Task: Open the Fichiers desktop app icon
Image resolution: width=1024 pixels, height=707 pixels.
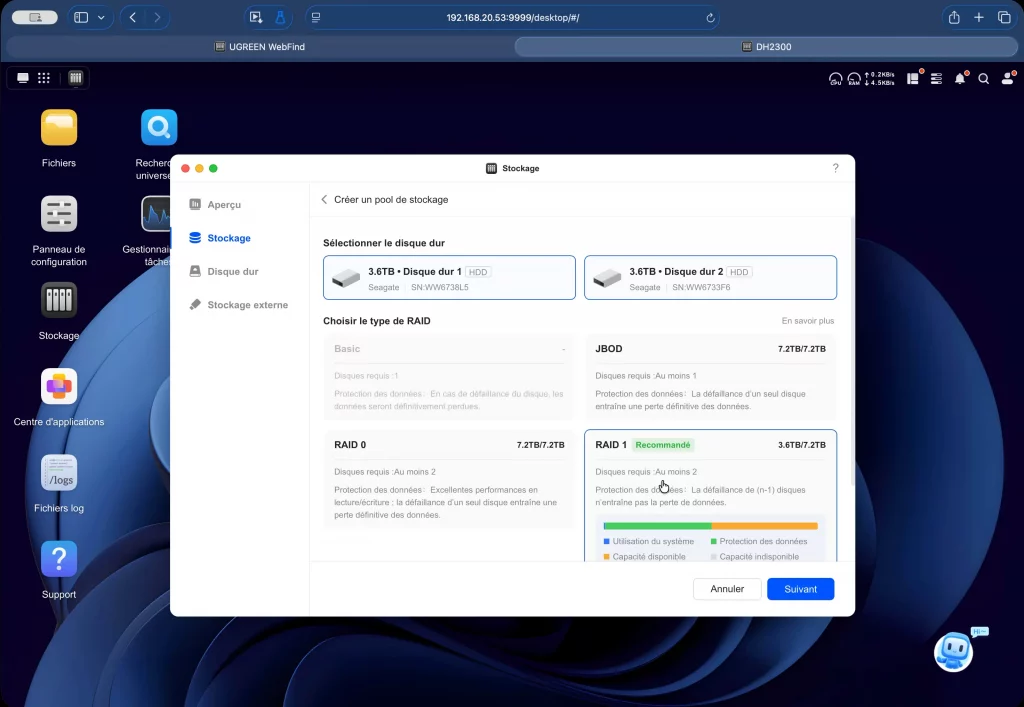Action: (x=59, y=128)
